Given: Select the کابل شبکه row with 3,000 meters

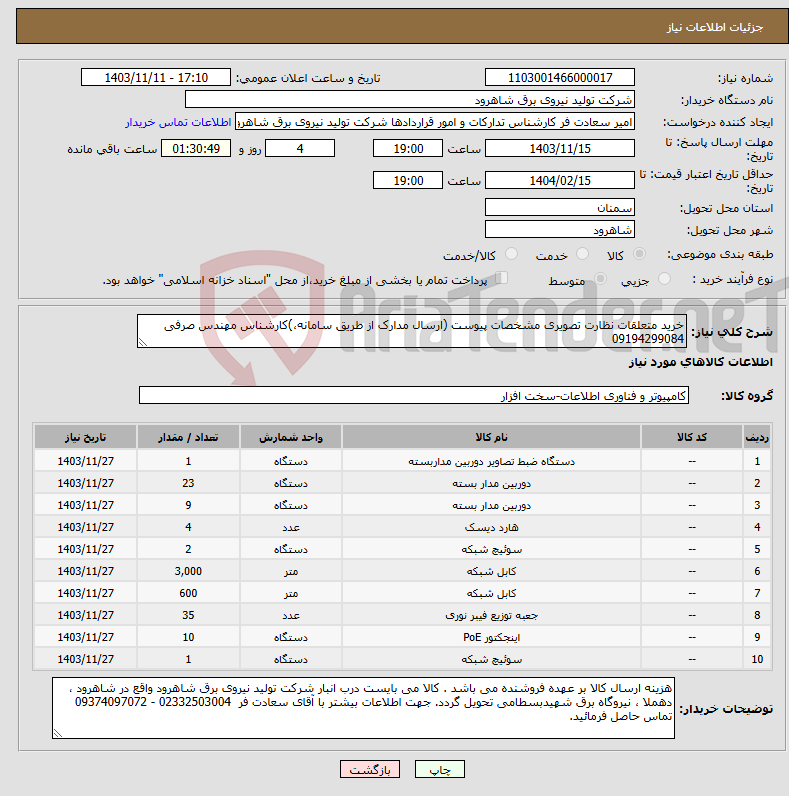Looking at the screenshot, I should tap(402, 571).
